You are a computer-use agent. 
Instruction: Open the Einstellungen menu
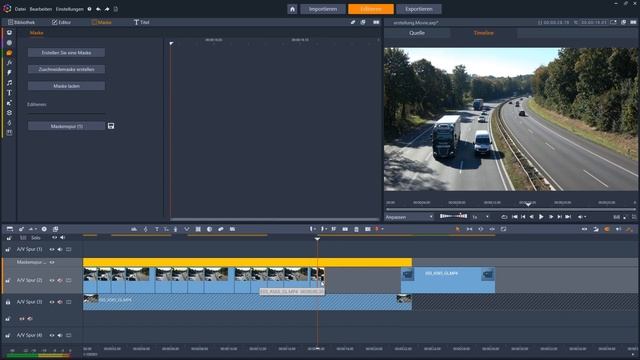(69, 9)
